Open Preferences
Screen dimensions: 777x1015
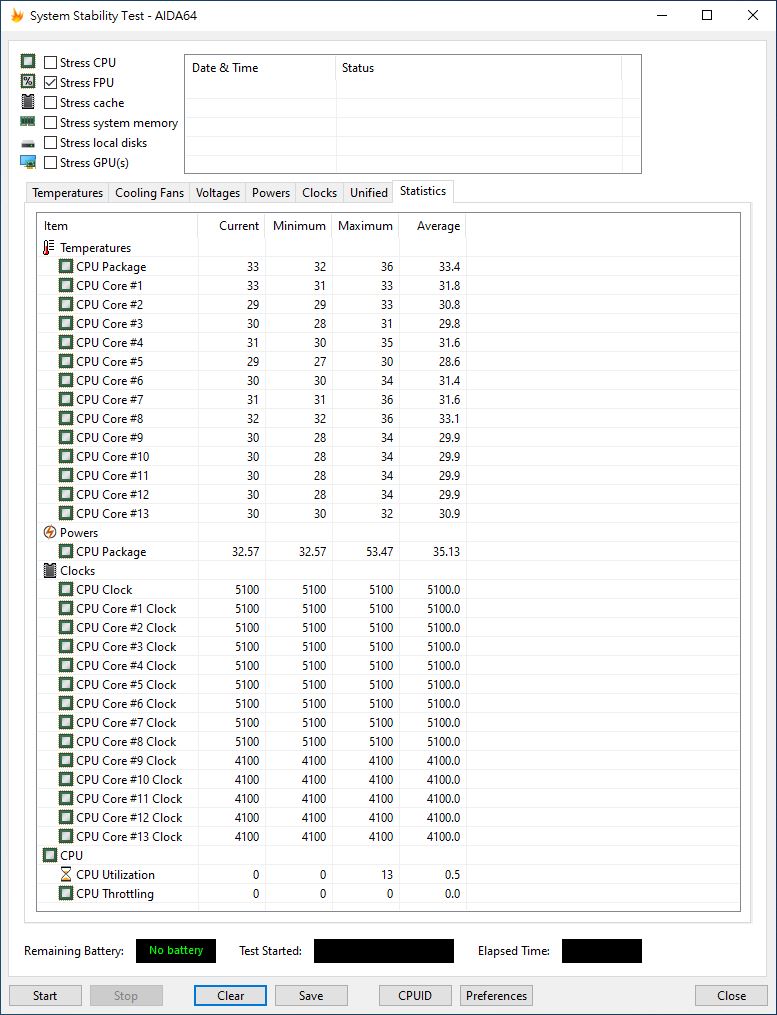pyautogui.click(x=497, y=996)
